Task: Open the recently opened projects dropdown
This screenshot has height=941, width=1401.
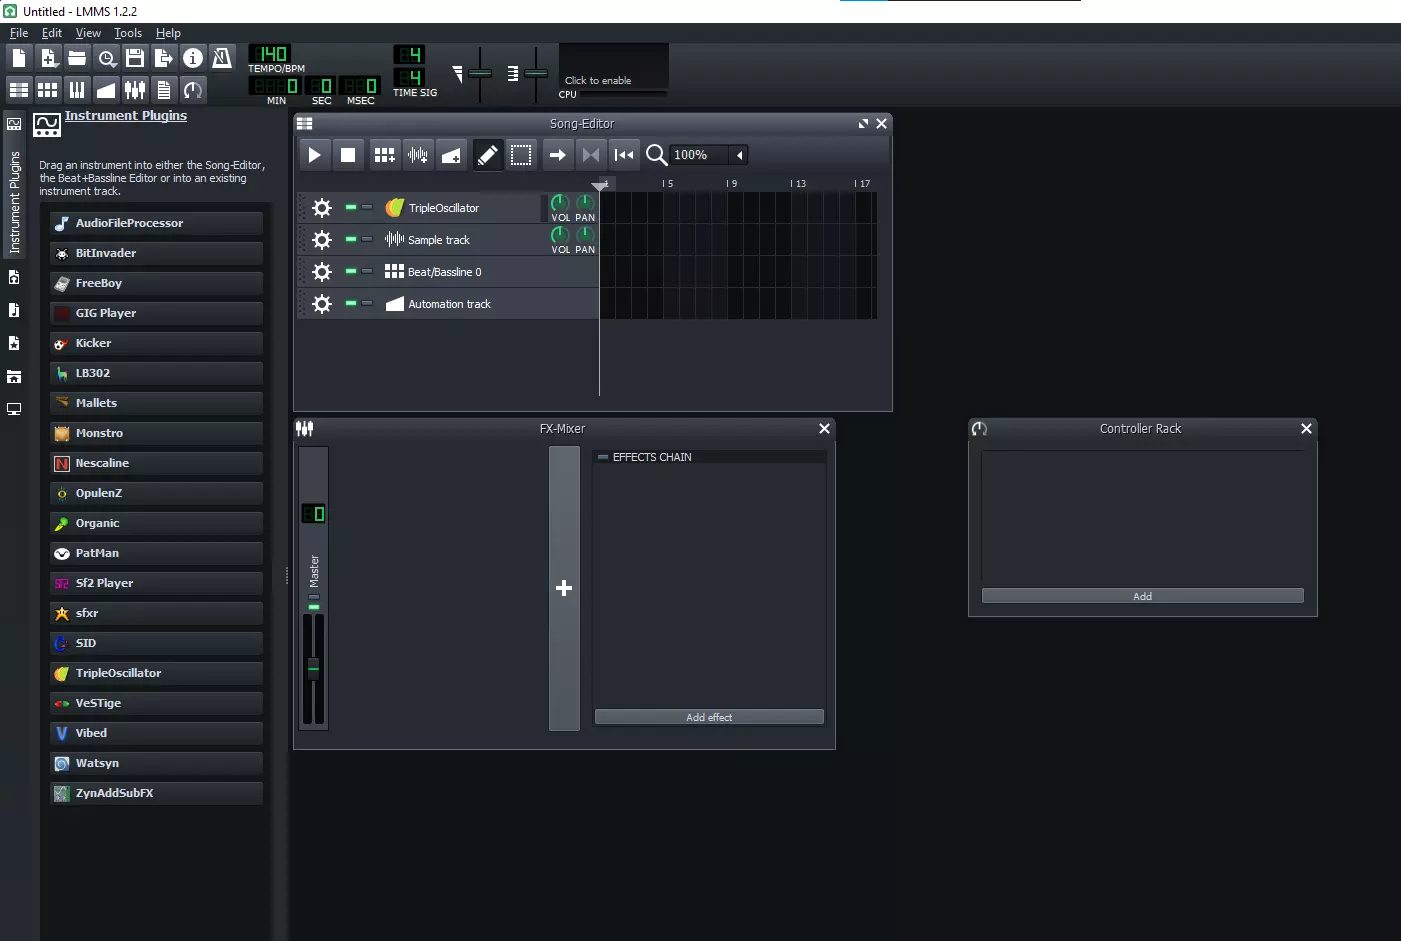Action: (107, 58)
